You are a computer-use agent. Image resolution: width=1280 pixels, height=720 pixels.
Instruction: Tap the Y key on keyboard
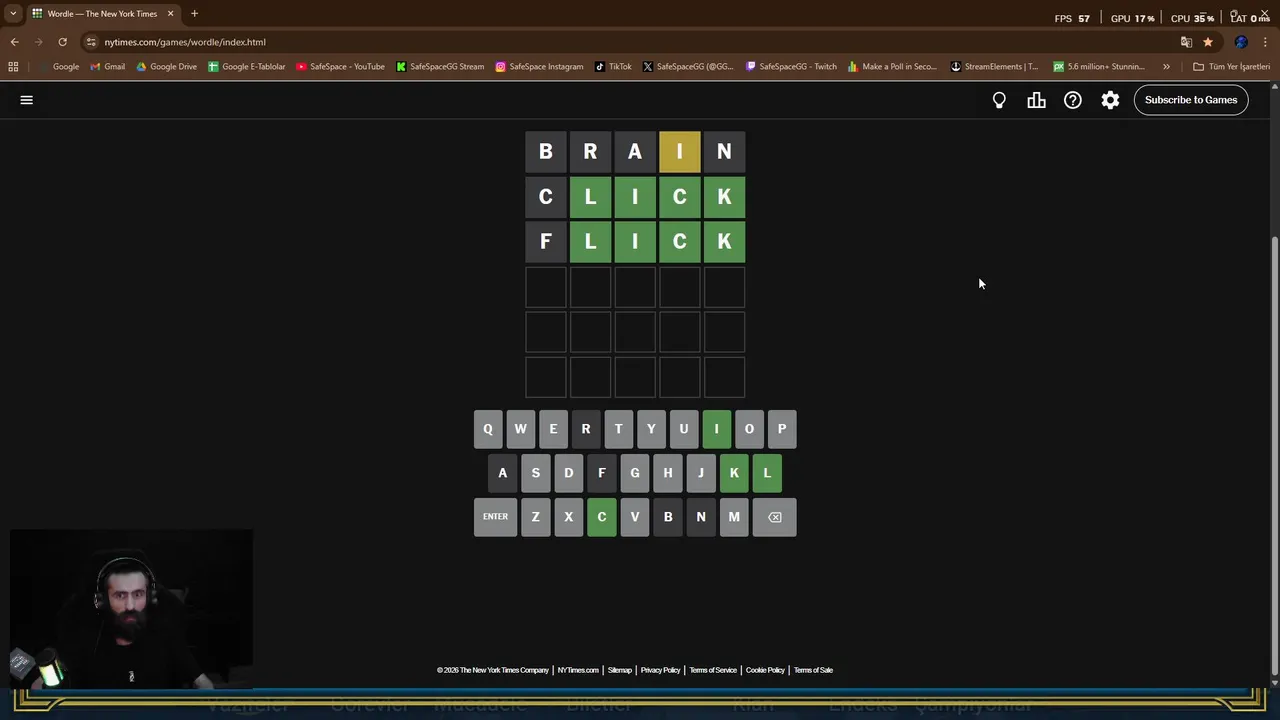(651, 429)
